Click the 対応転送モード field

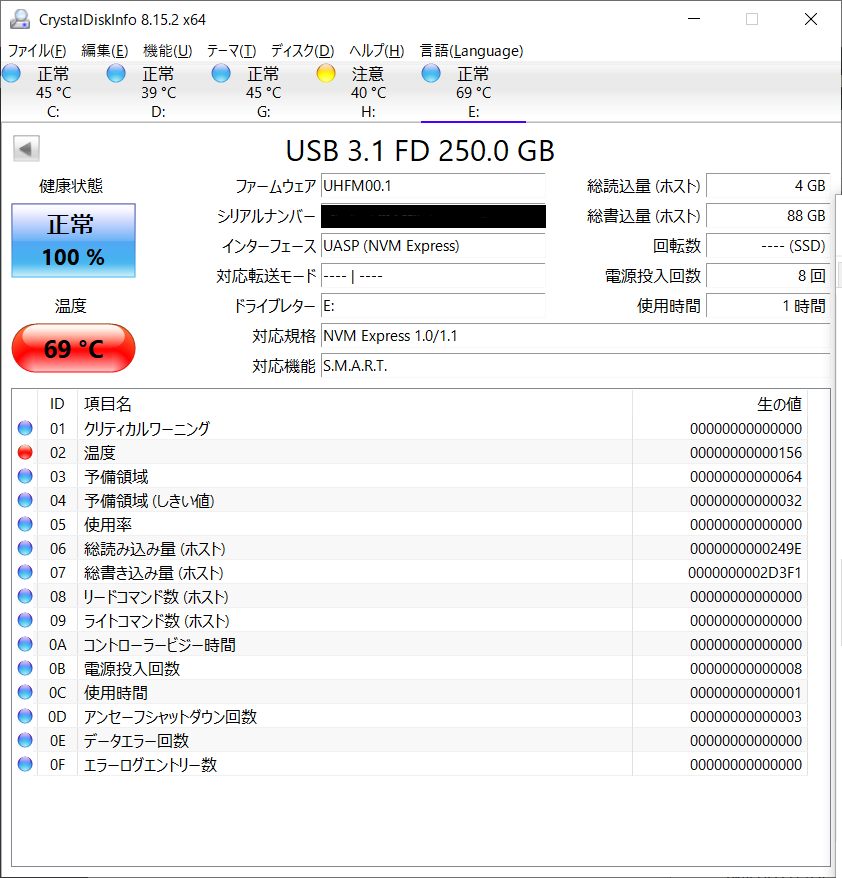433,276
